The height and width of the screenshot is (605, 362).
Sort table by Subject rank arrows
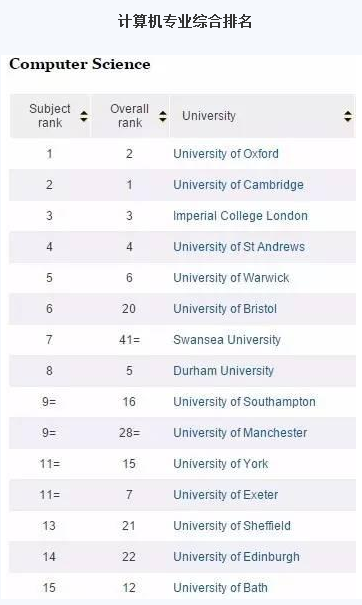84,116
